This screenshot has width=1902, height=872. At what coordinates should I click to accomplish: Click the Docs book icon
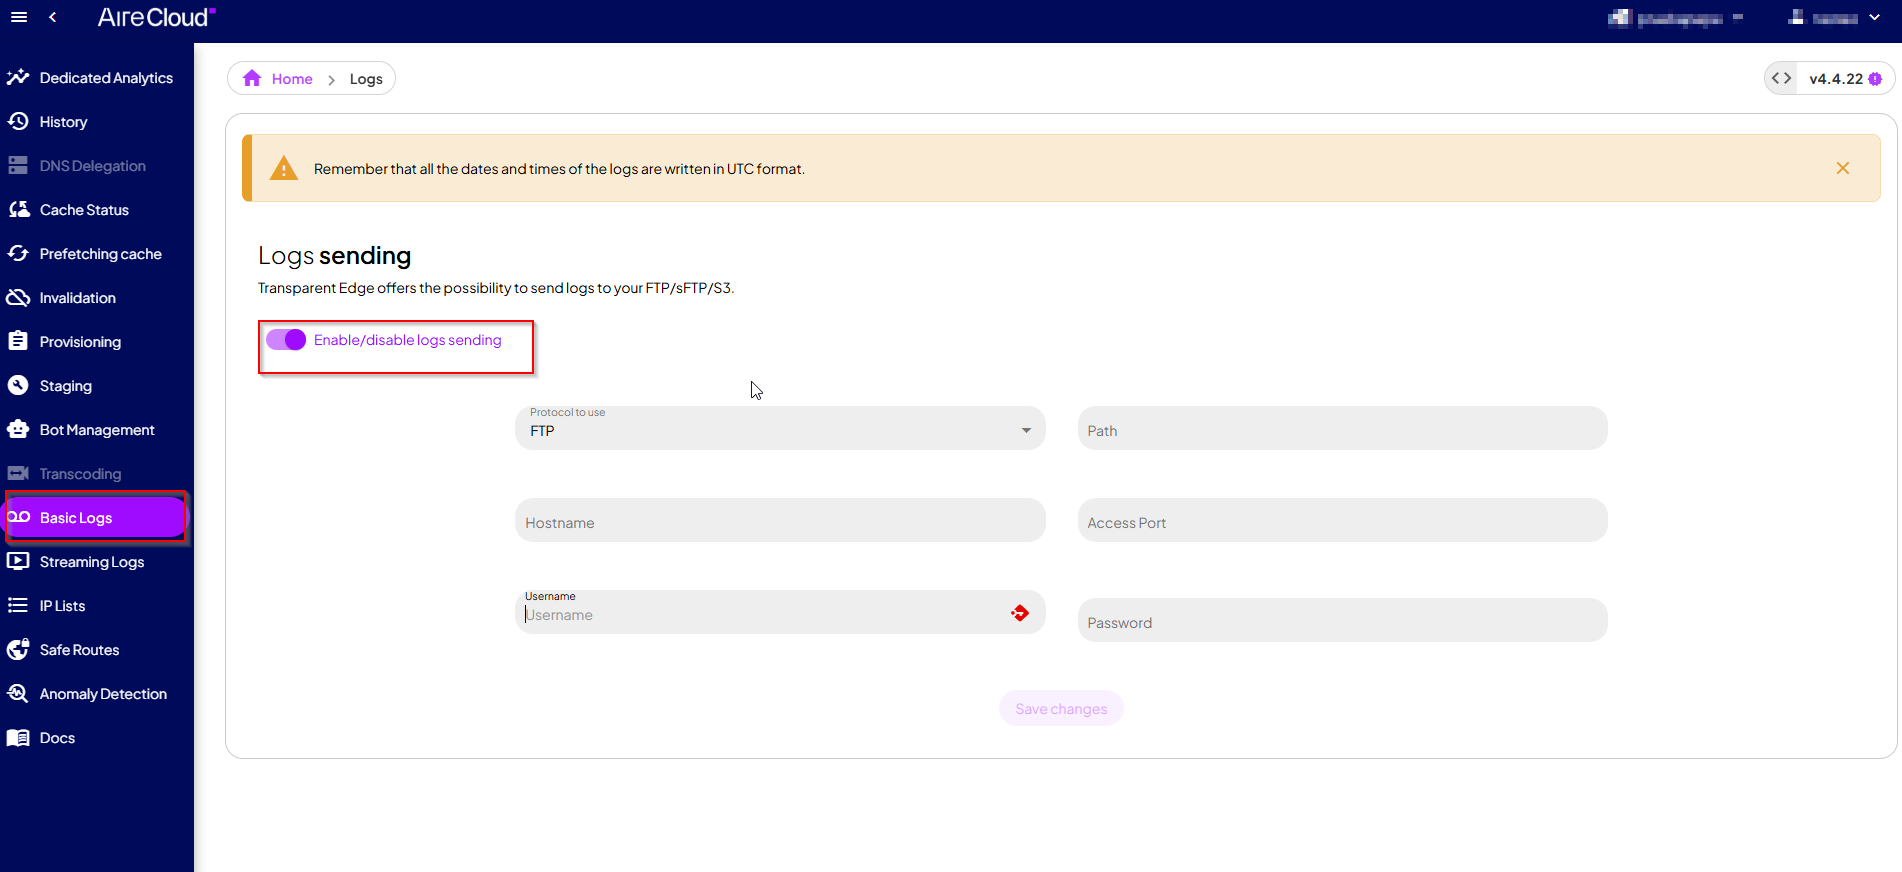[18, 737]
